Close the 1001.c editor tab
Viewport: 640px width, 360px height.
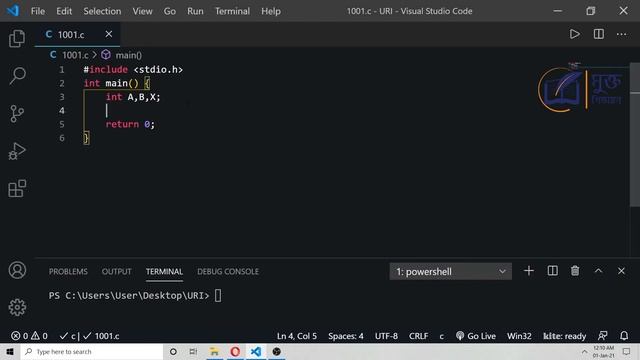click(x=109, y=34)
